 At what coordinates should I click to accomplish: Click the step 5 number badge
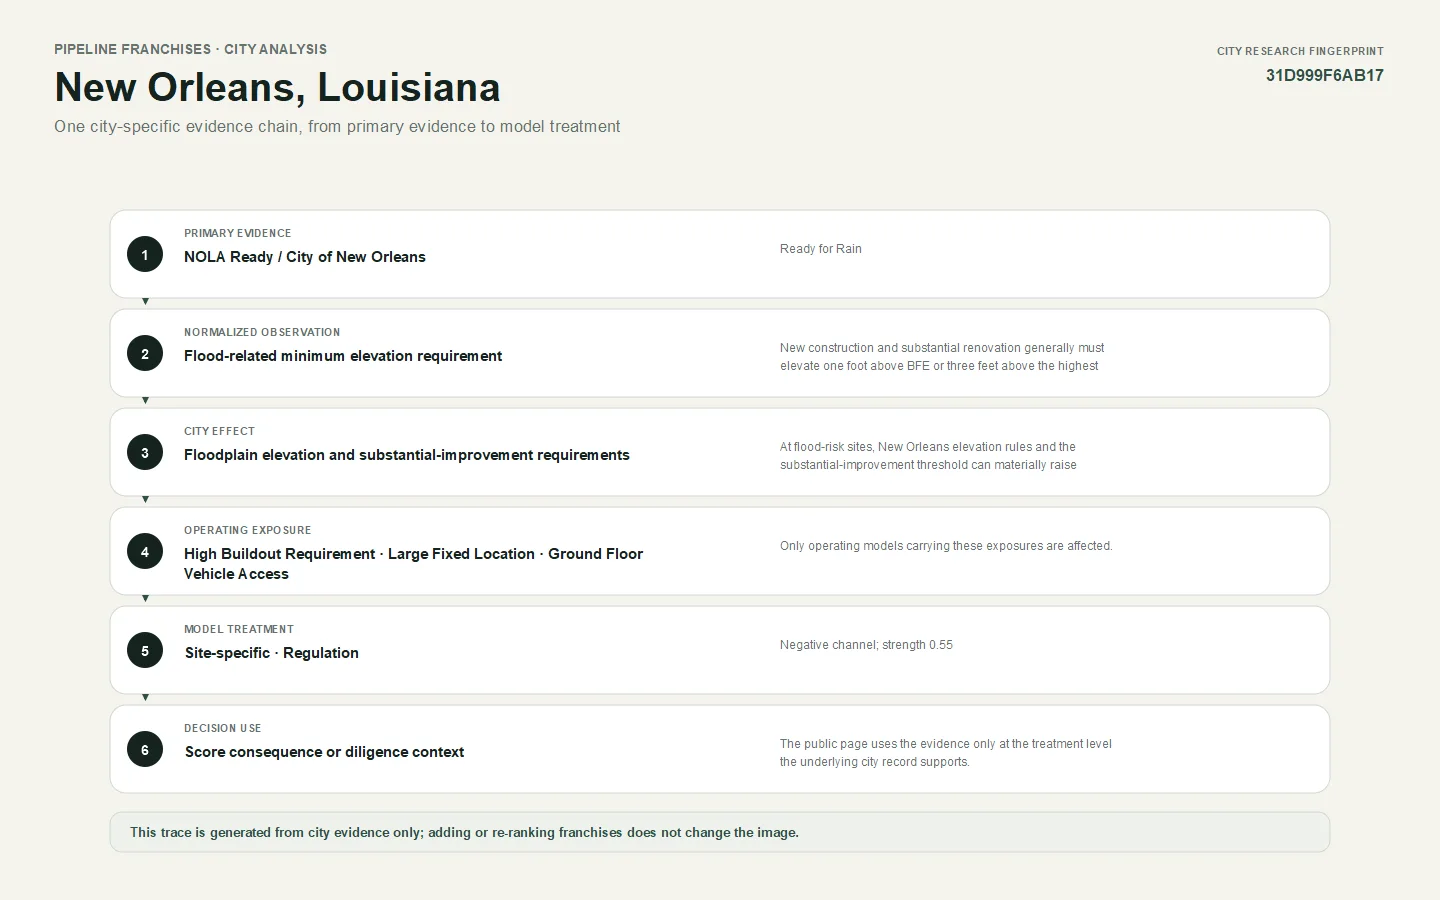[145, 650]
